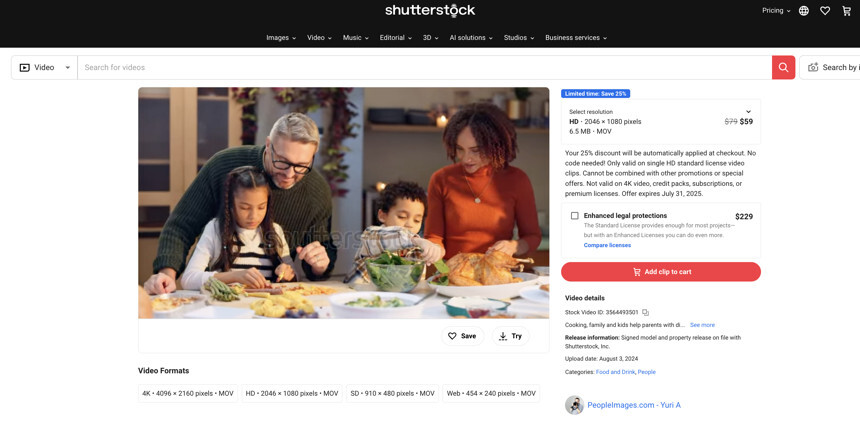The height and width of the screenshot is (421, 860).
Task: Save this video clip
Action: click(x=462, y=336)
